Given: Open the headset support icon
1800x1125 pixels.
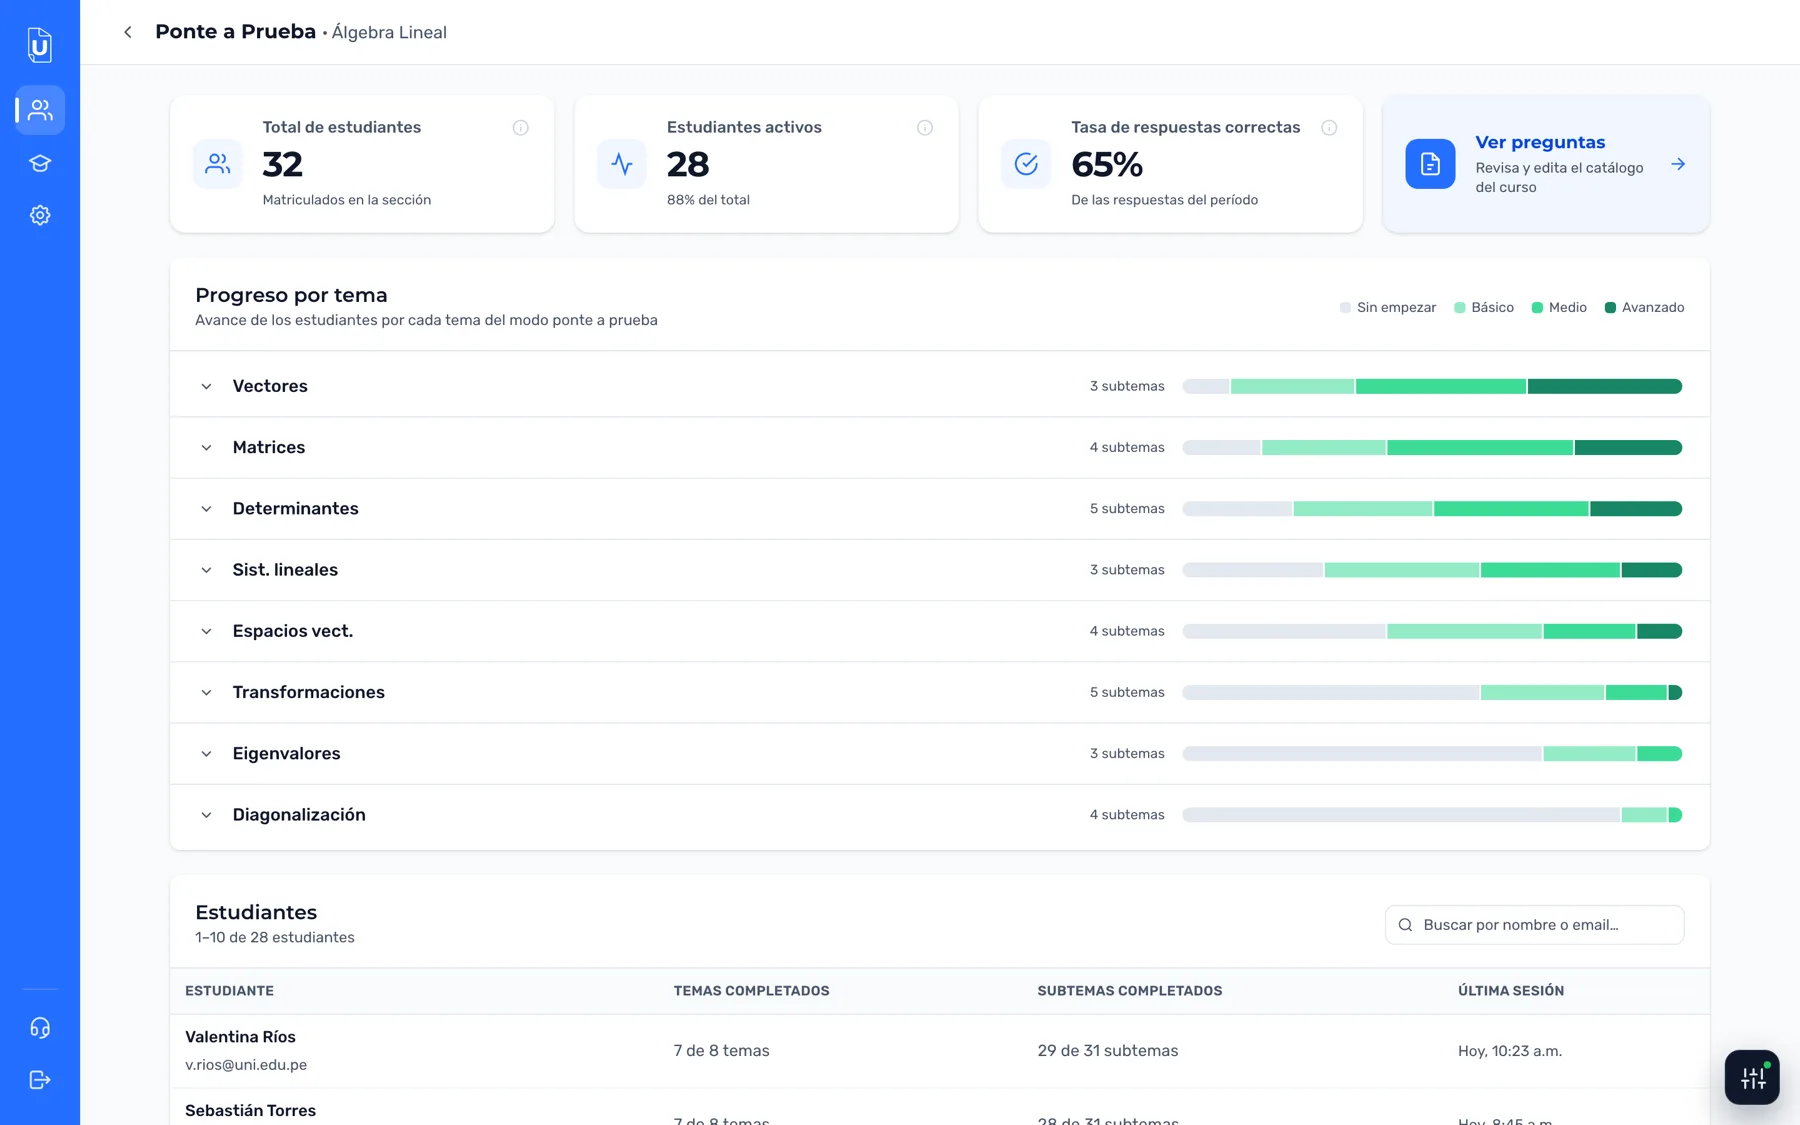Looking at the screenshot, I should pos(40,1028).
